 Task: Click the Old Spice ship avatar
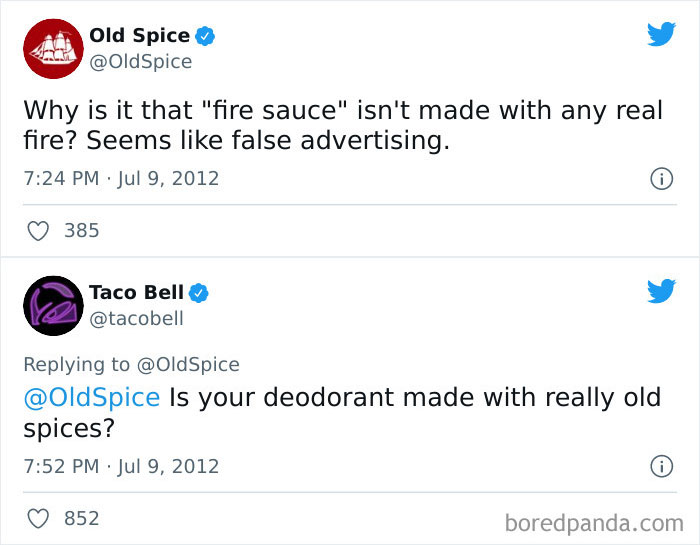coord(53,48)
